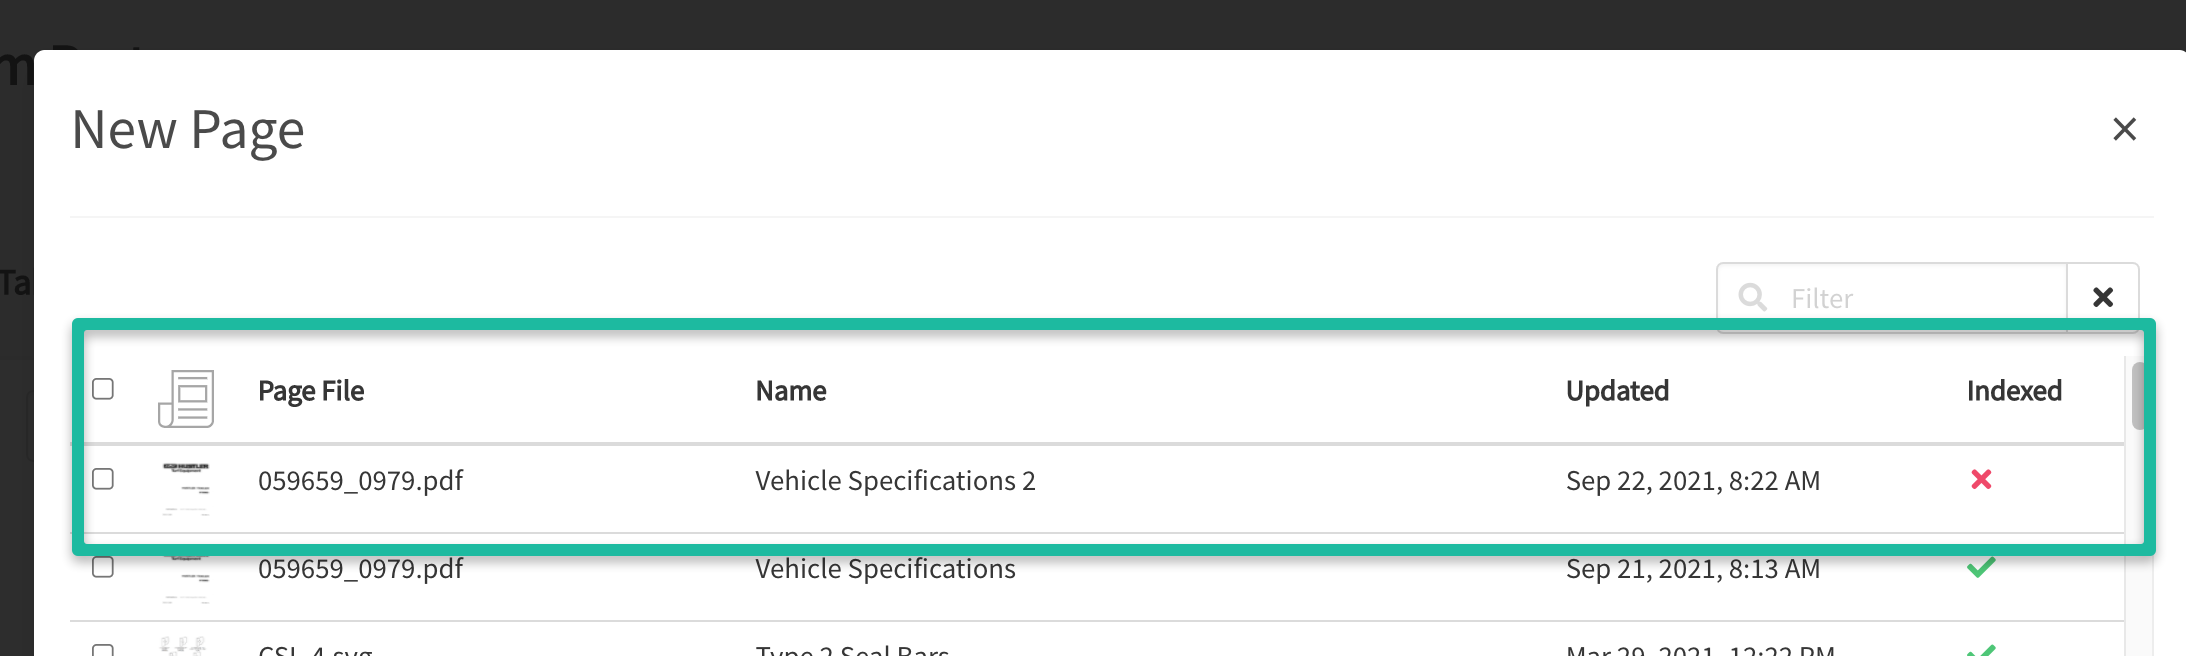Sort the table by Indexed column
This screenshot has width=2186, height=656.
2014,391
